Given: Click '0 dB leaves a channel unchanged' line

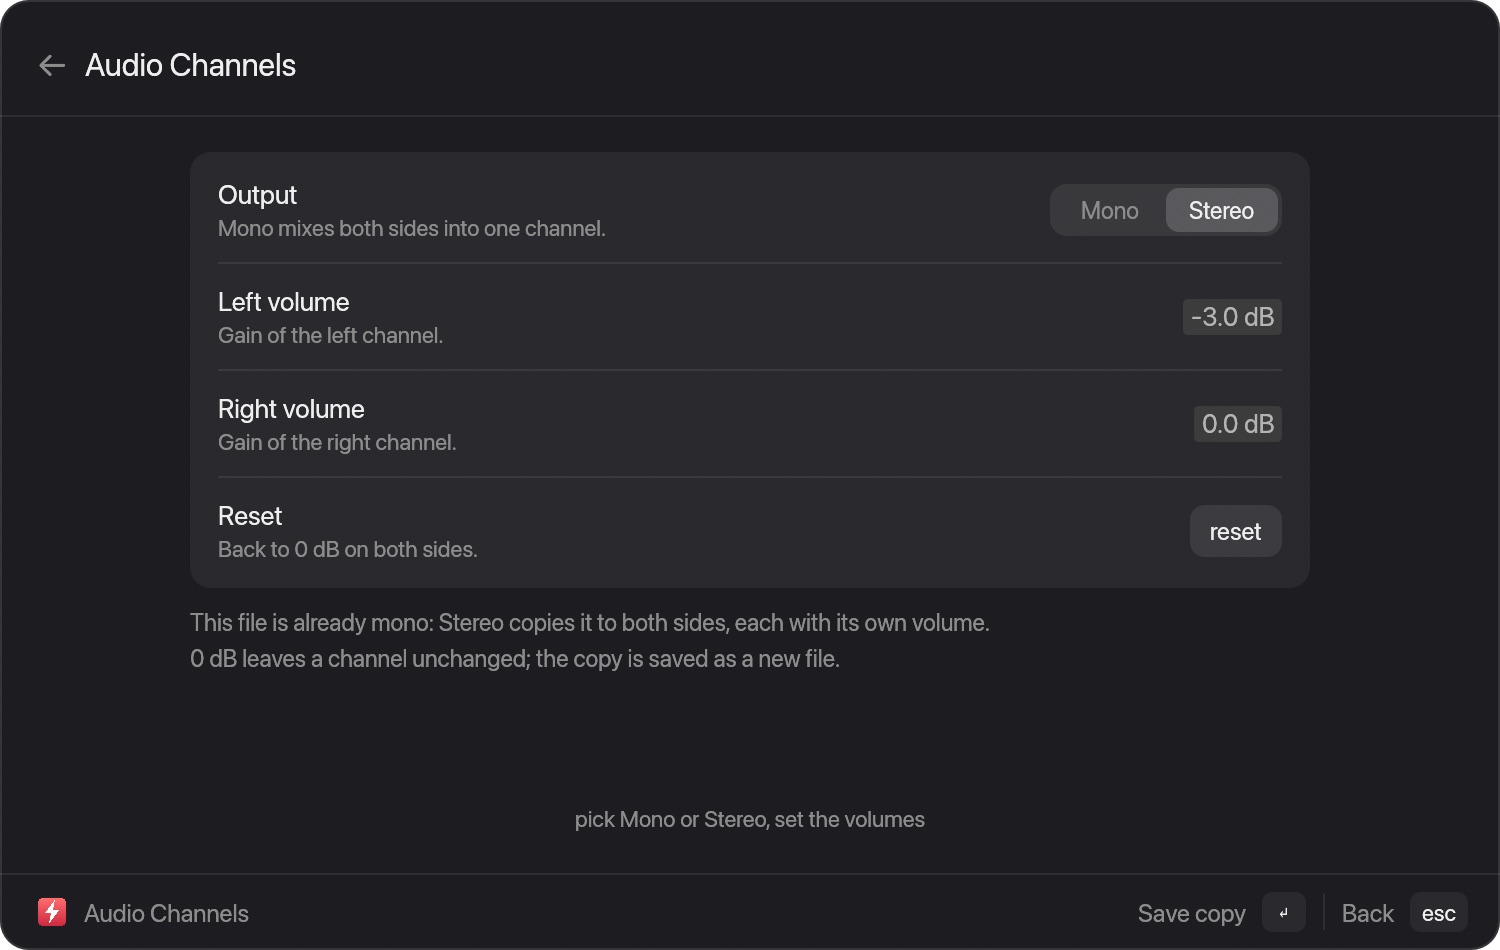Looking at the screenshot, I should click(514, 659).
